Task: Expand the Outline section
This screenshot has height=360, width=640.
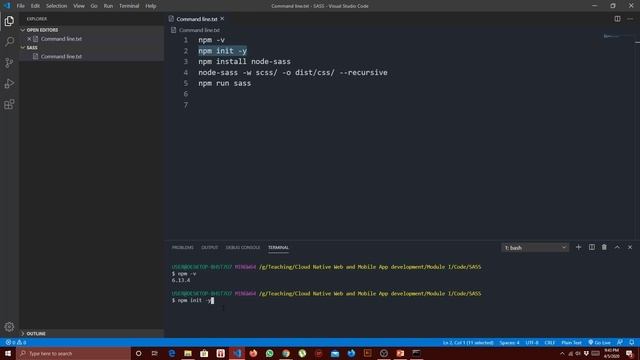Action: pos(23,333)
